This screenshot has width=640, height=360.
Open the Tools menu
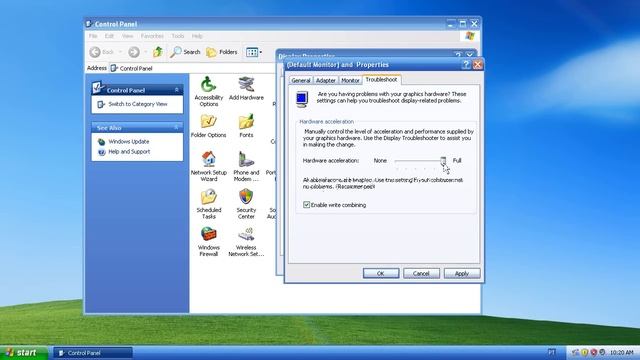click(x=178, y=36)
